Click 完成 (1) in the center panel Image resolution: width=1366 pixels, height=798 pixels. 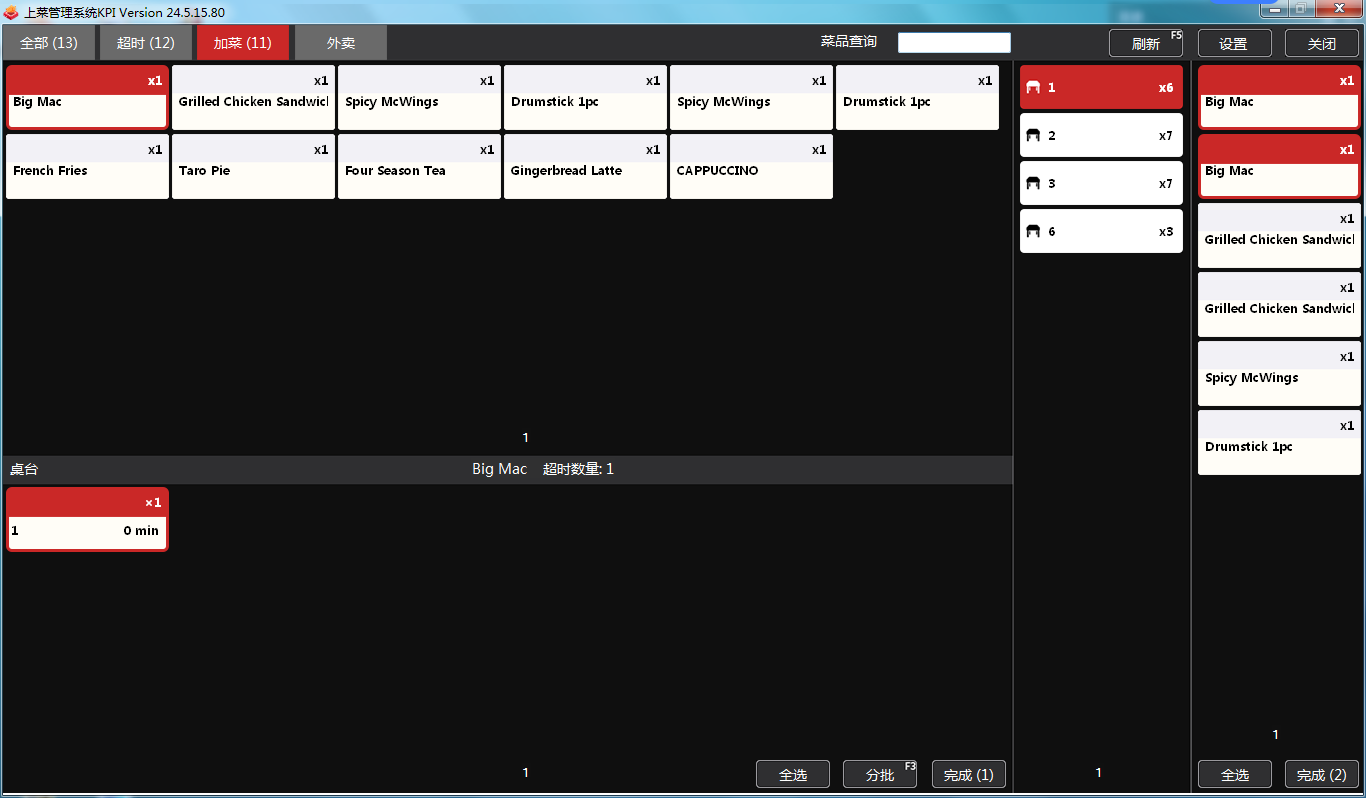tap(968, 775)
